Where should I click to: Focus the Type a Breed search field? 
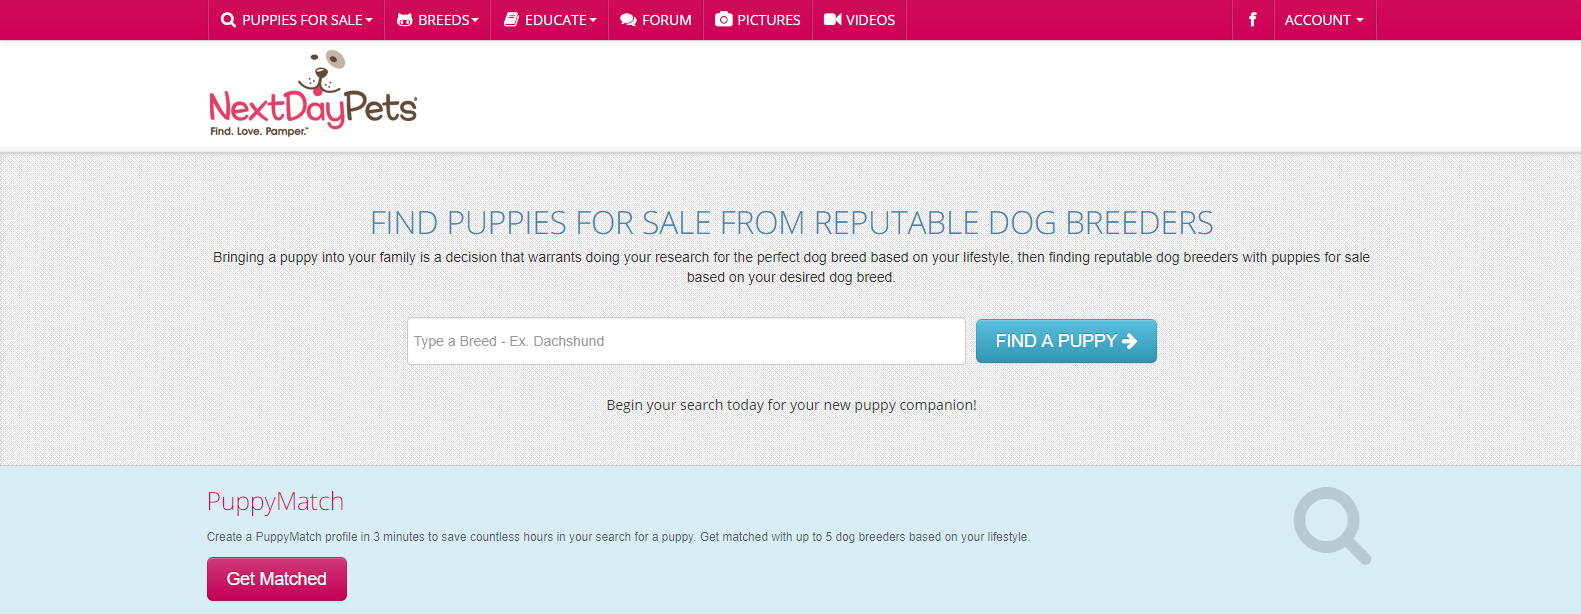click(x=686, y=341)
